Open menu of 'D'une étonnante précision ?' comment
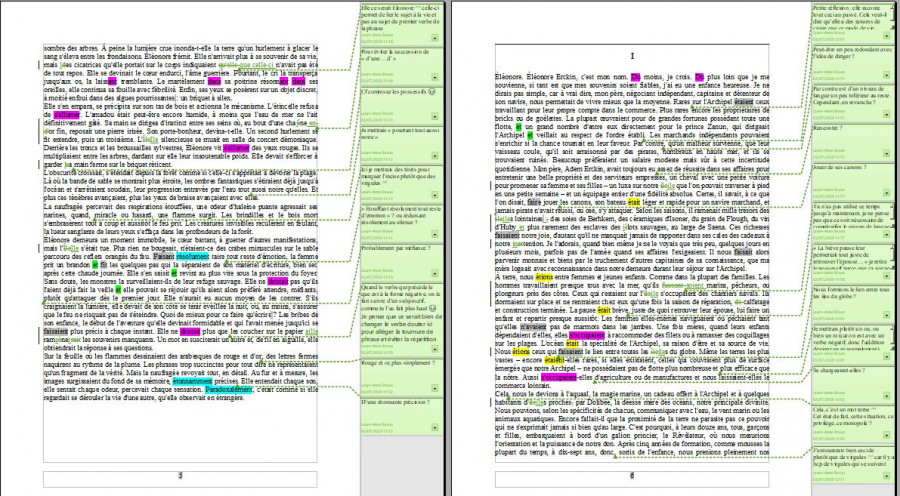Viewport: 900px width, 496px height. [435, 428]
